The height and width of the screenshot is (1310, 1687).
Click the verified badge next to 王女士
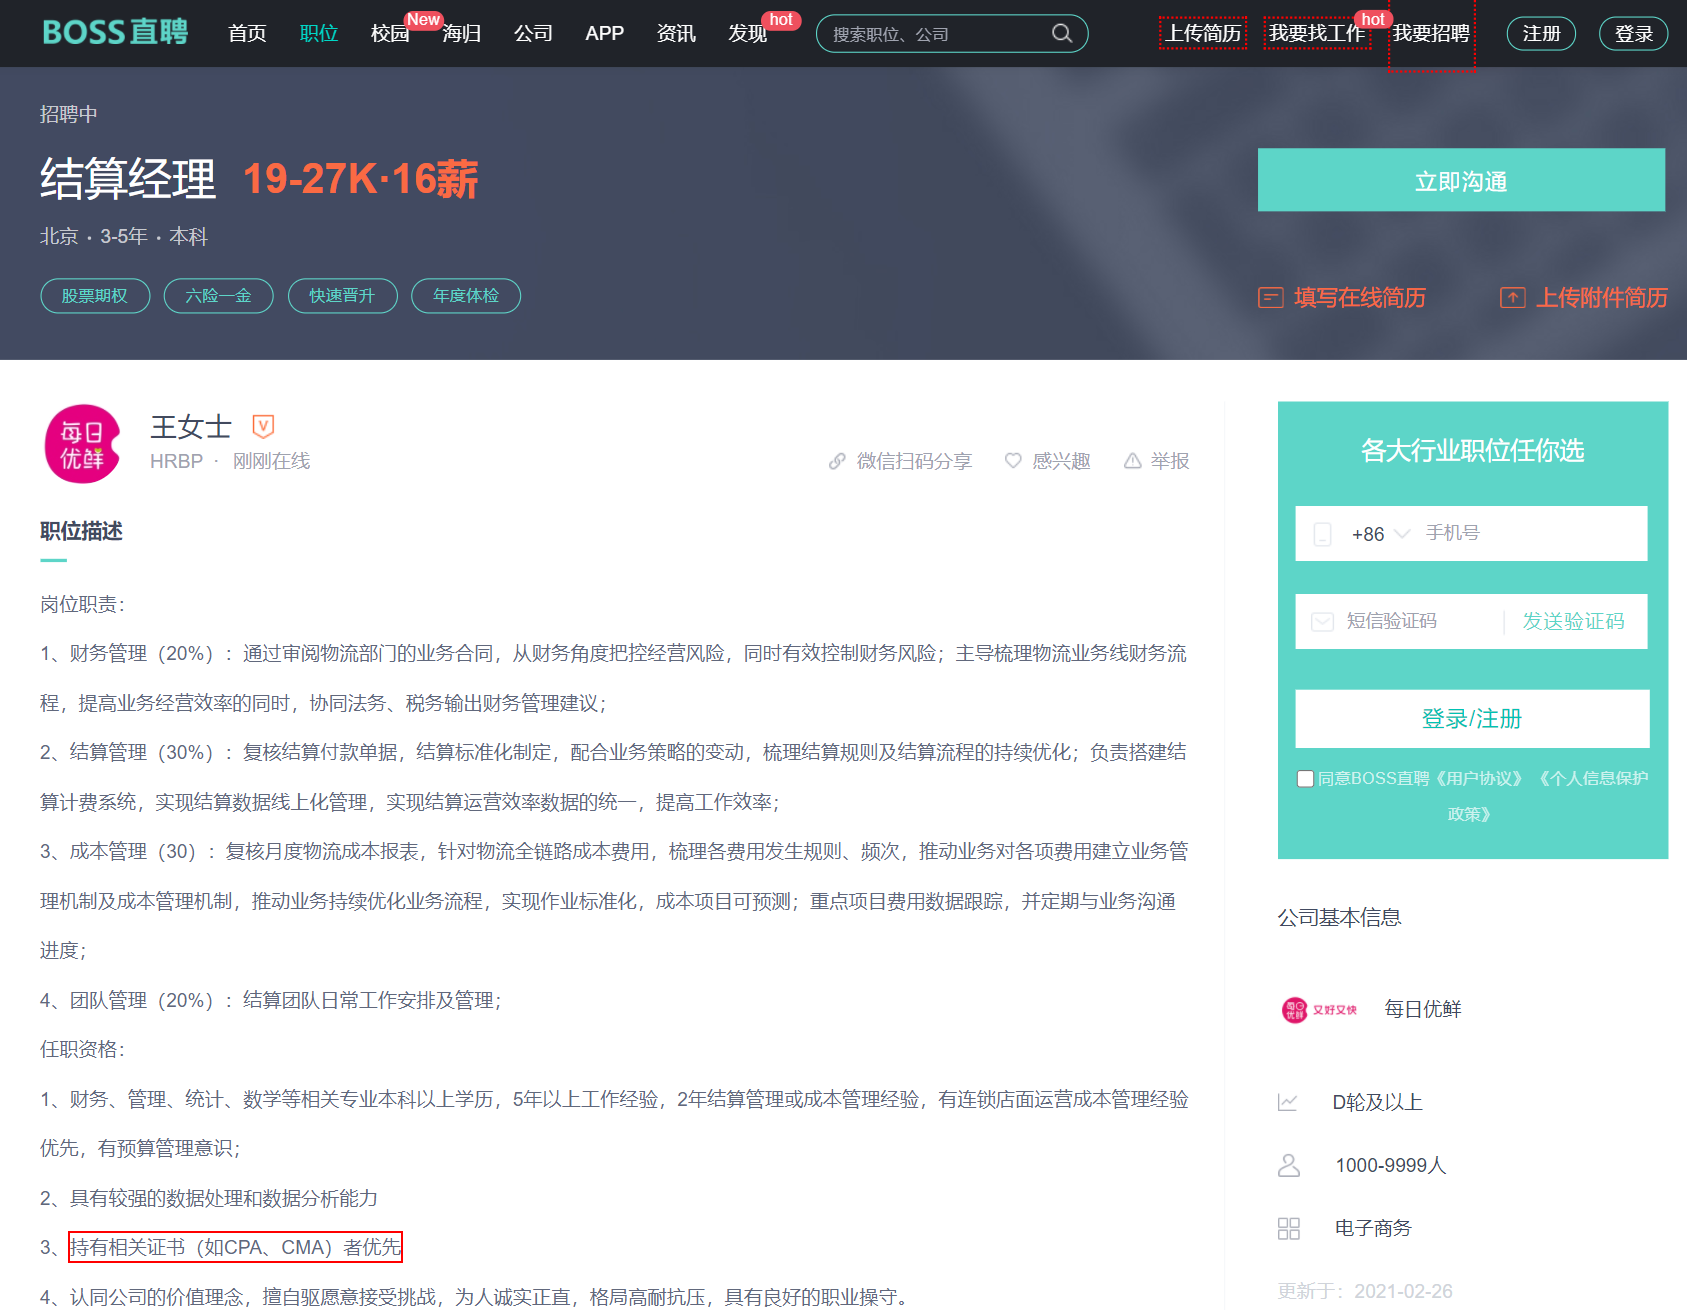[263, 427]
